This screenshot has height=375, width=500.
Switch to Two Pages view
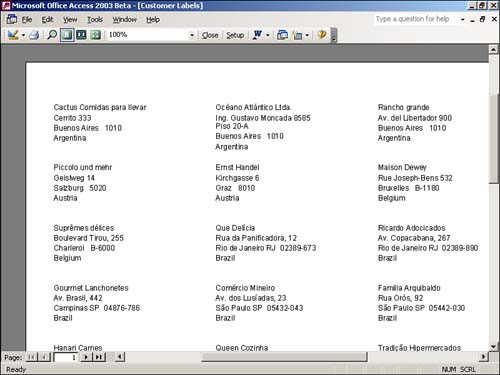point(81,35)
